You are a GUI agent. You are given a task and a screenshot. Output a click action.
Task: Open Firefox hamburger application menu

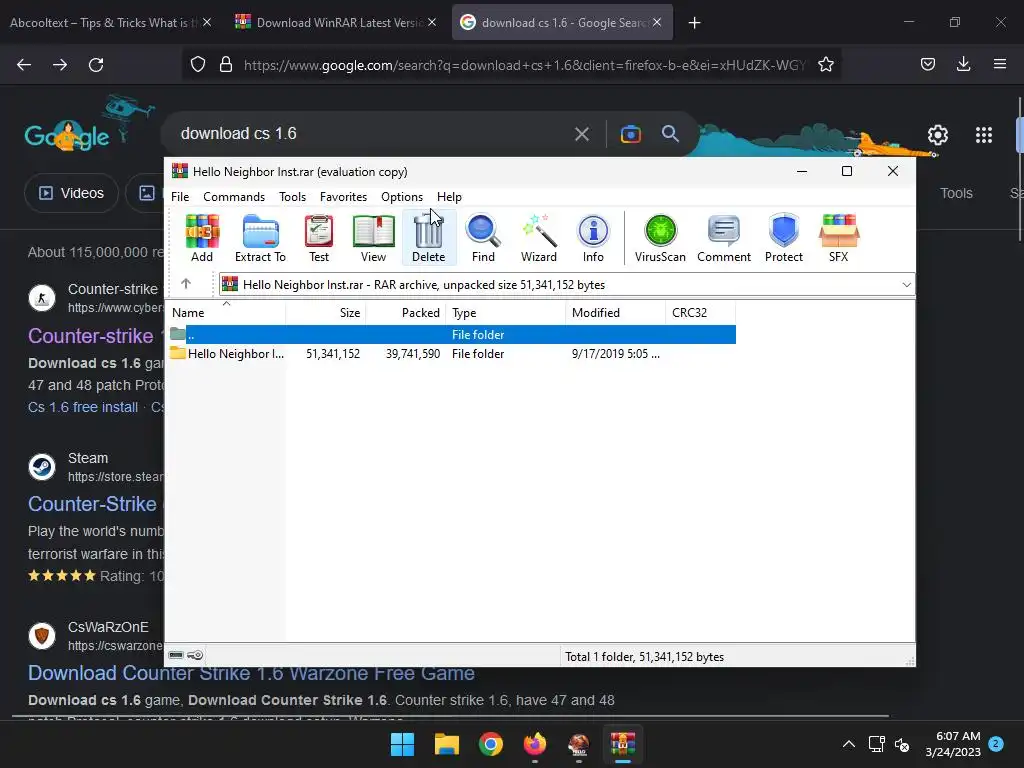(x=999, y=64)
